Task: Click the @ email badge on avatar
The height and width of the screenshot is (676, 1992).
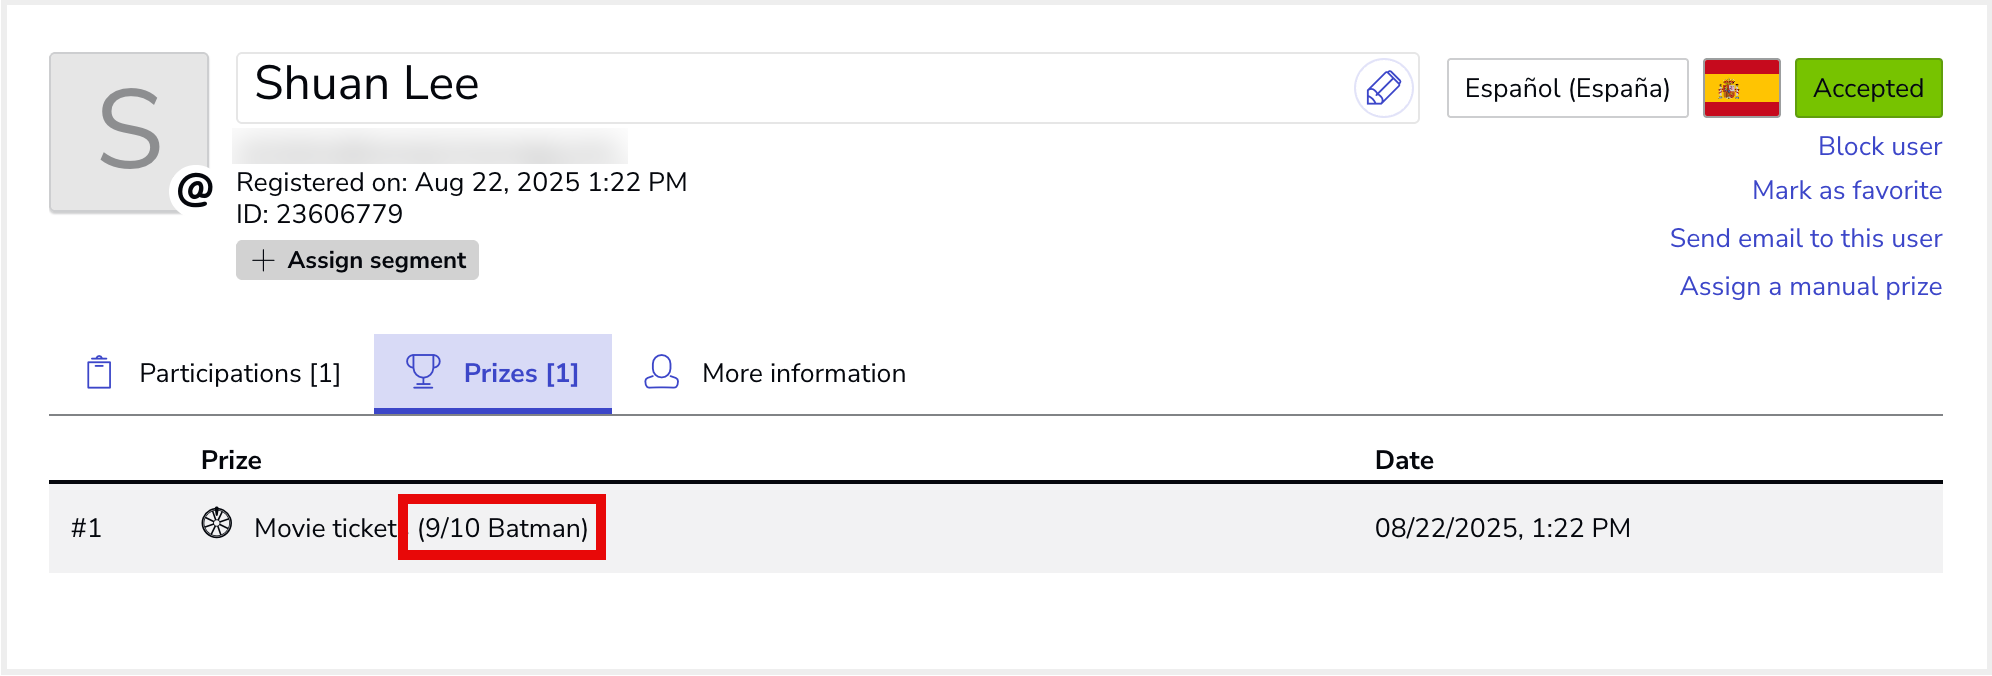Action: click(x=195, y=188)
